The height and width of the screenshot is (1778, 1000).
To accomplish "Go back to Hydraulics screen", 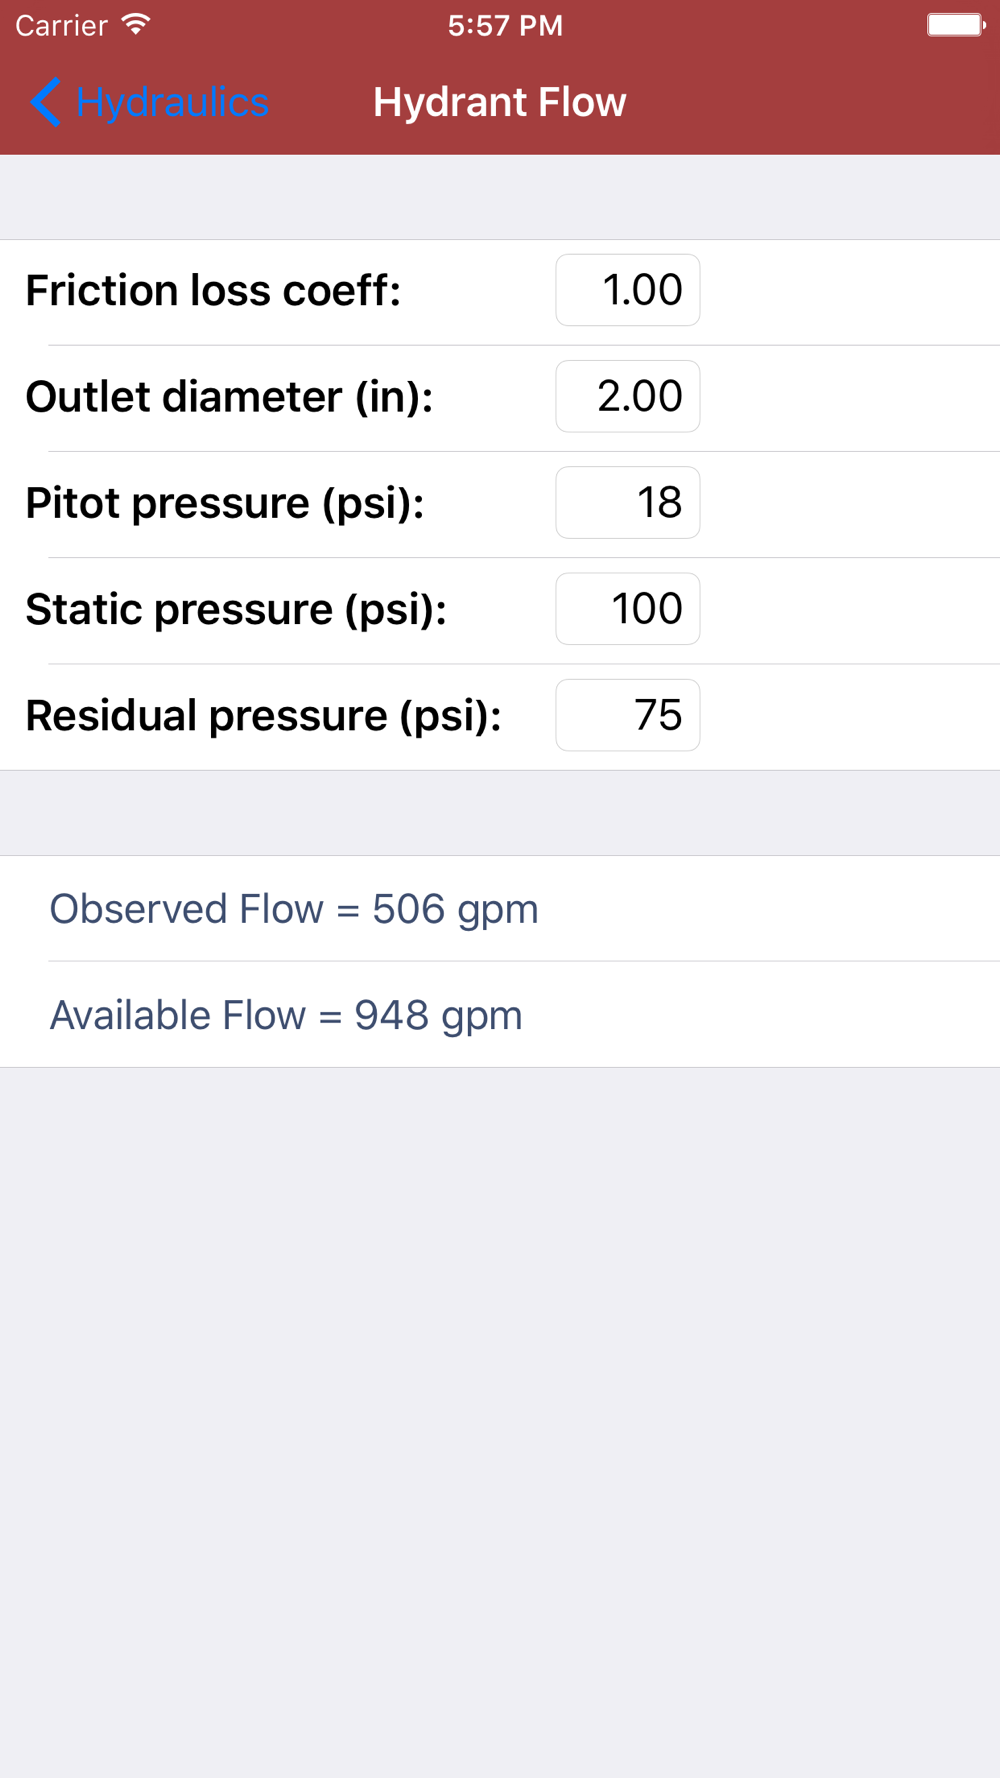I will (x=150, y=102).
